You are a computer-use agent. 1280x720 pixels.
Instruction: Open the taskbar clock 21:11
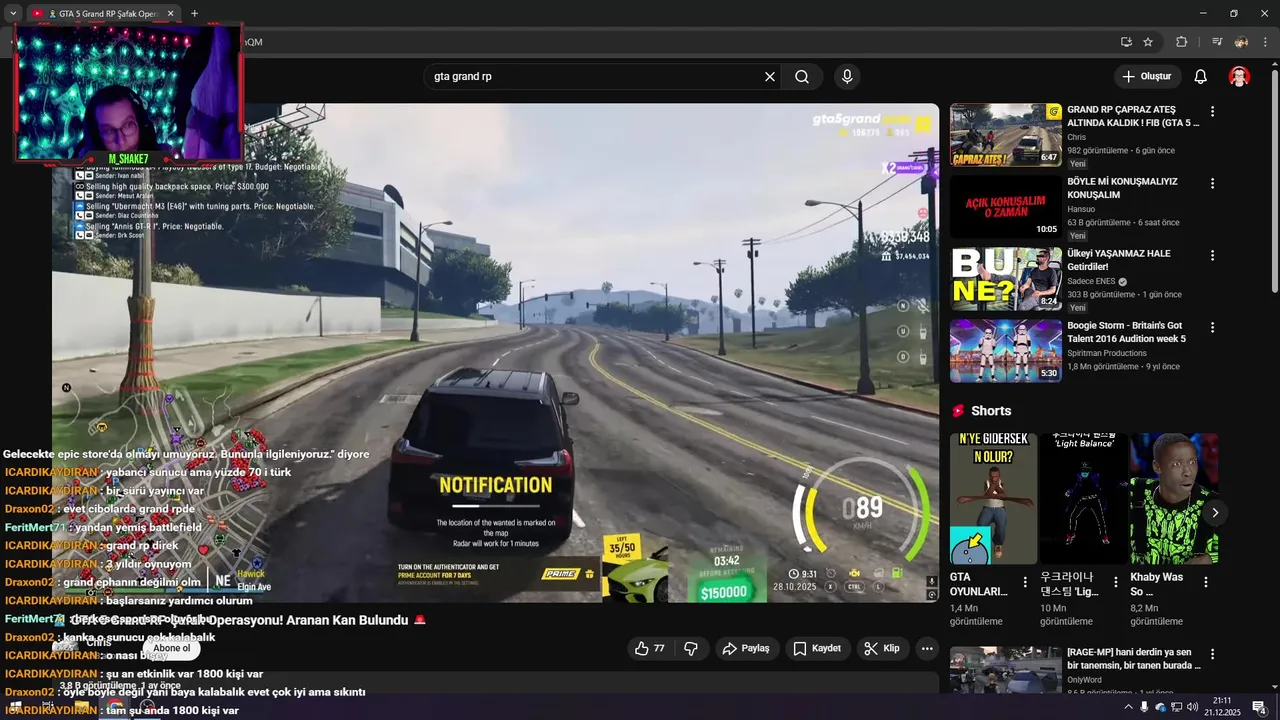(x=1223, y=707)
